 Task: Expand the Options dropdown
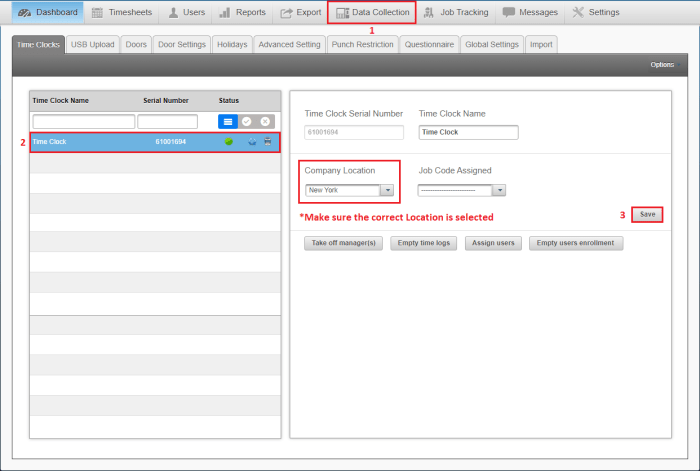click(x=665, y=65)
